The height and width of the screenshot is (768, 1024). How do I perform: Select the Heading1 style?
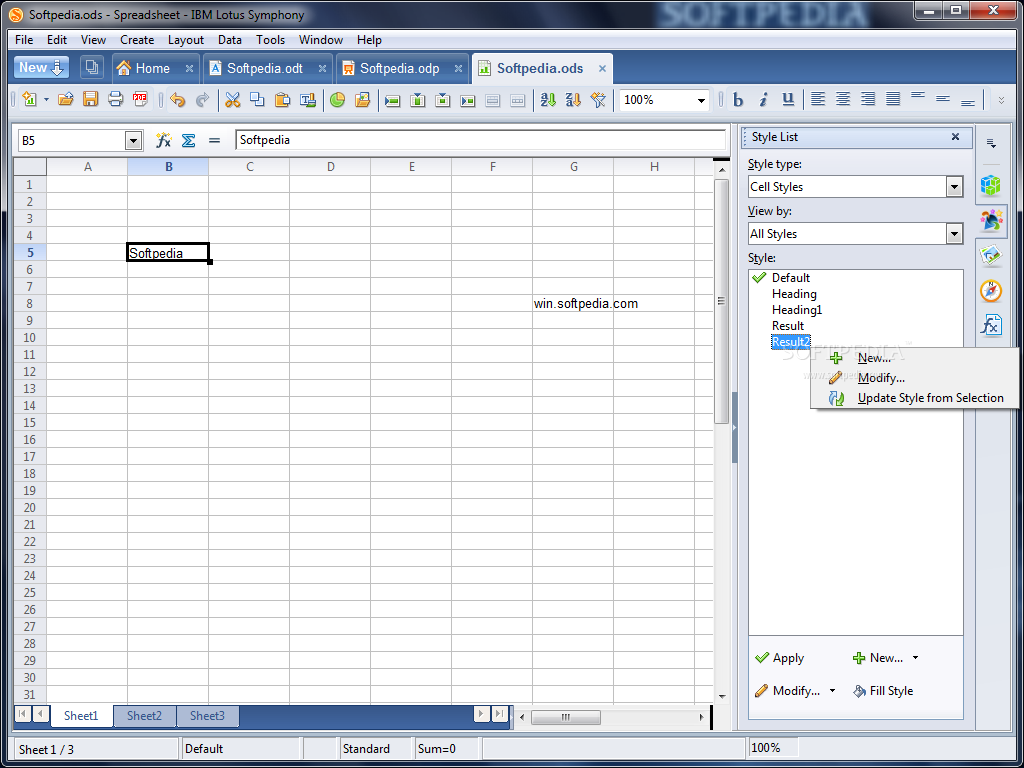(x=797, y=310)
